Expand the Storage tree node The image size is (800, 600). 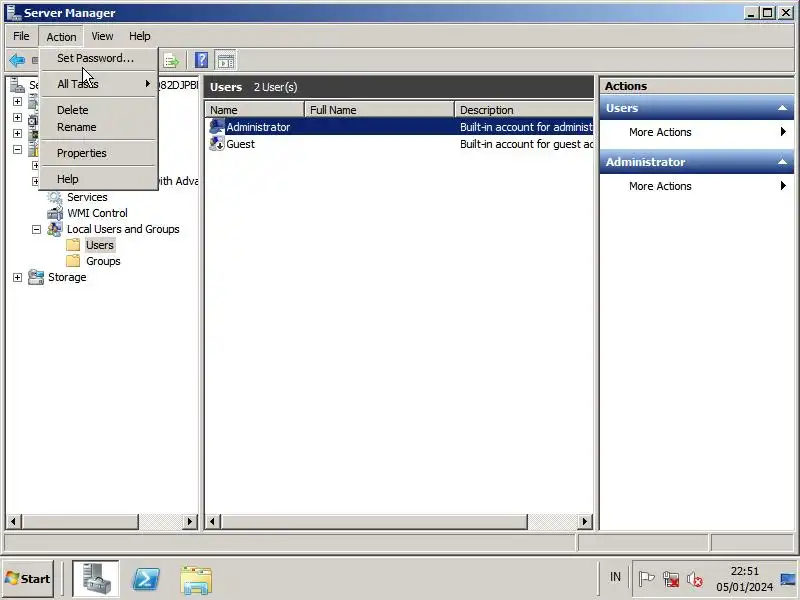click(x=17, y=278)
